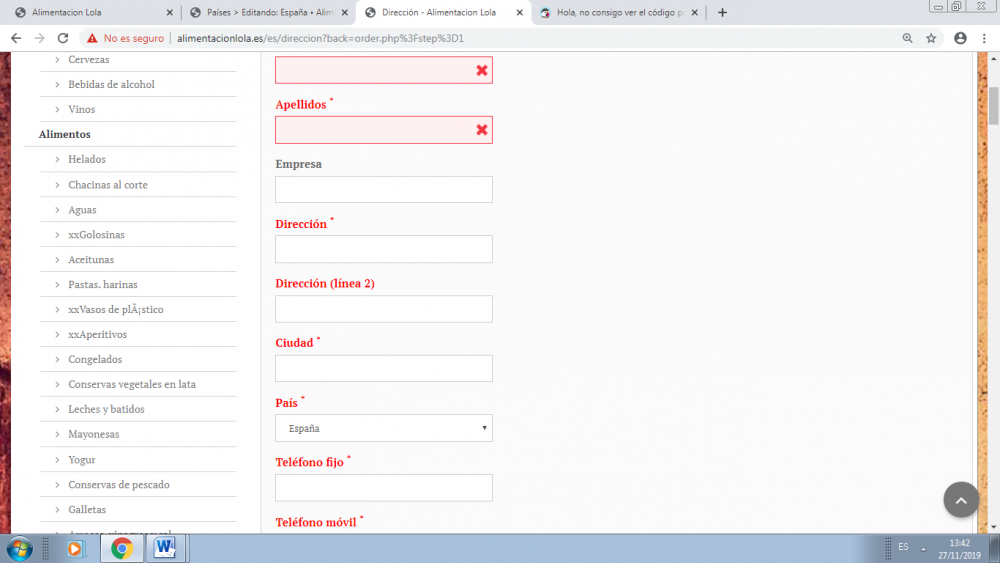Open the Congelados category
Image resolution: width=1000 pixels, height=563 pixels.
(95, 359)
